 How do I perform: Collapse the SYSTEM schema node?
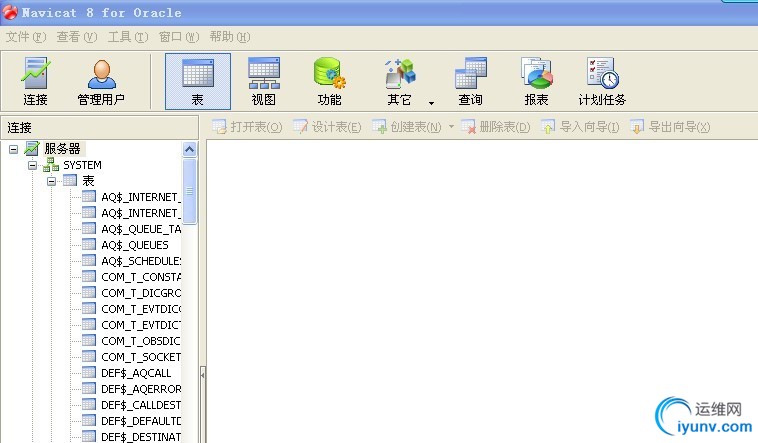click(x=32, y=165)
